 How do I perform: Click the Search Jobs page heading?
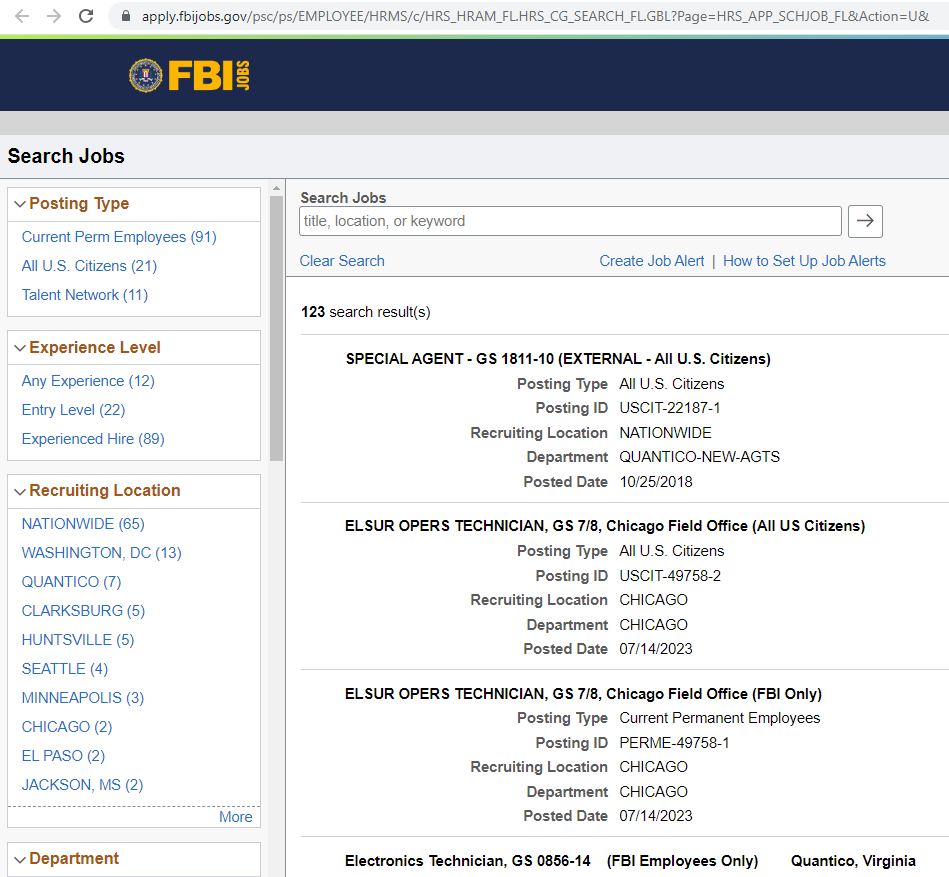[66, 157]
